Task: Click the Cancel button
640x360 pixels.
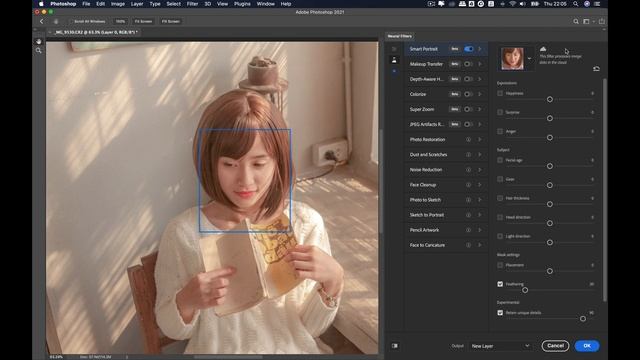Action: (555, 346)
